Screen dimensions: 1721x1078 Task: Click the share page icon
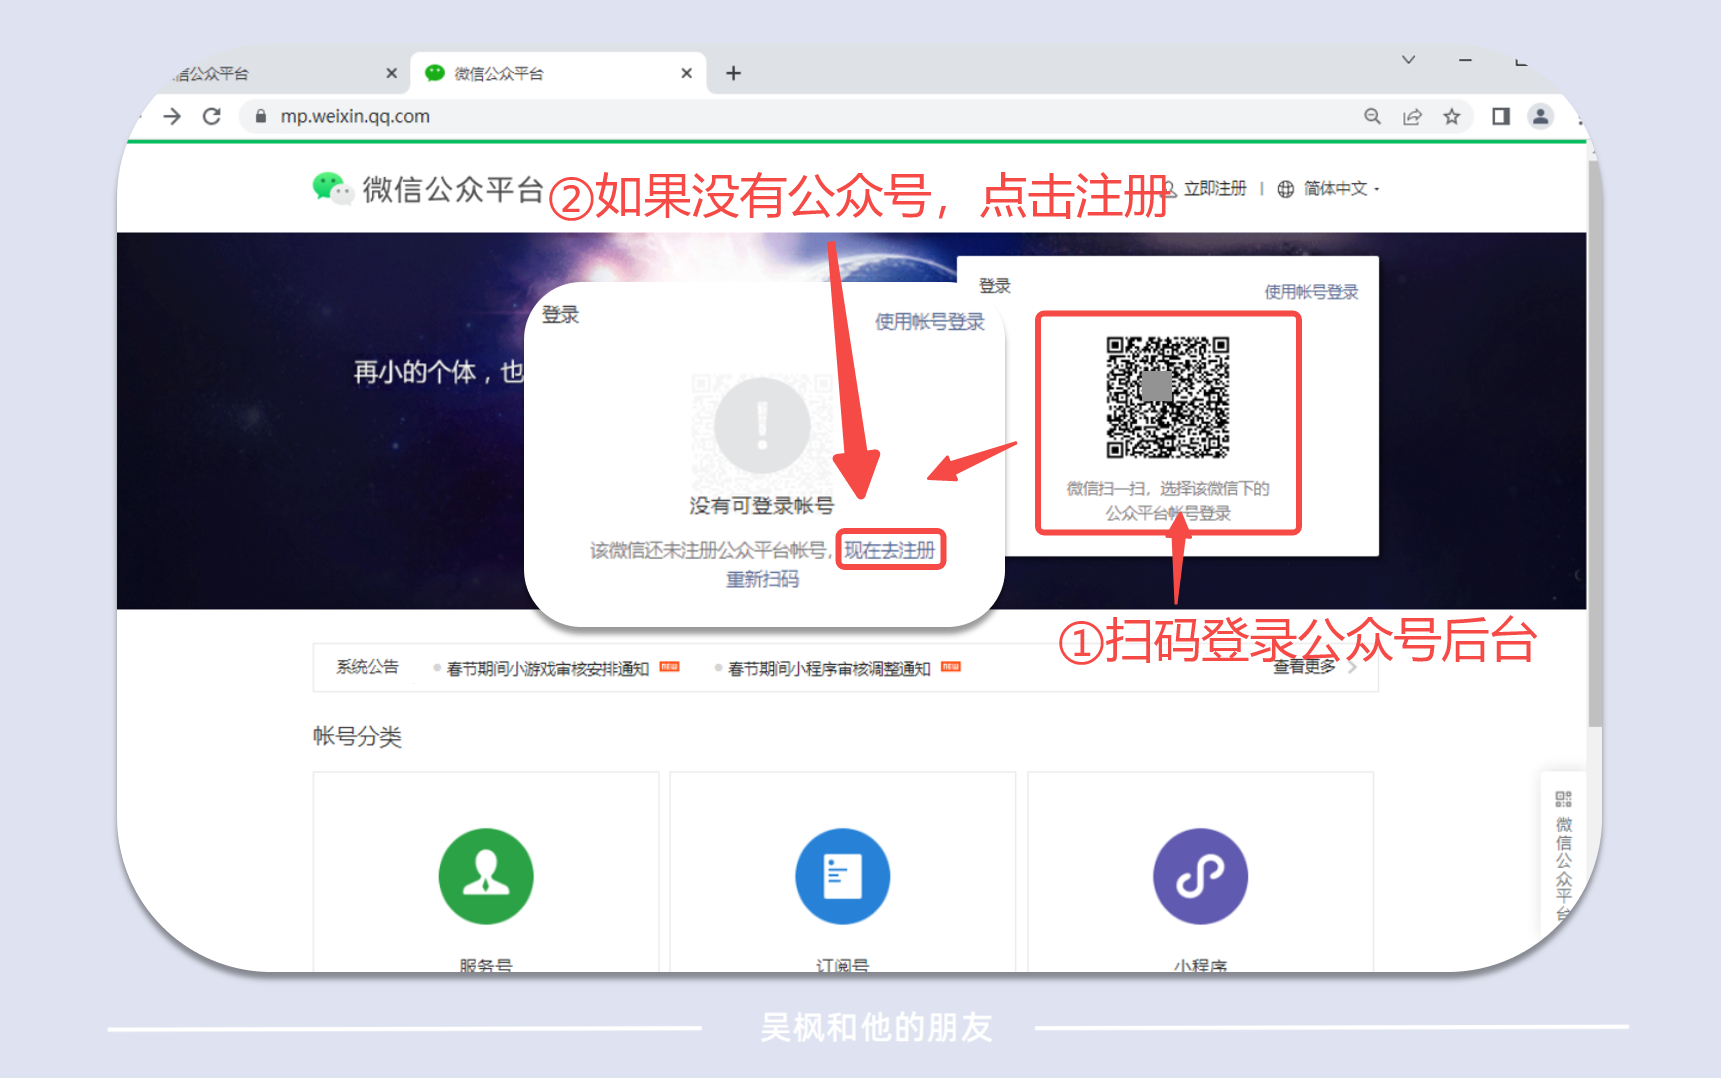1412,116
